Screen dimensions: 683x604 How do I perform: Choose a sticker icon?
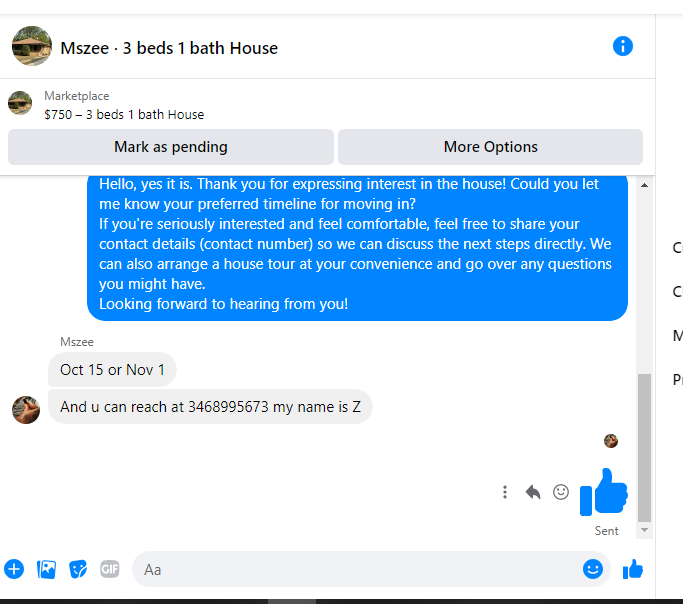pyautogui.click(x=78, y=569)
